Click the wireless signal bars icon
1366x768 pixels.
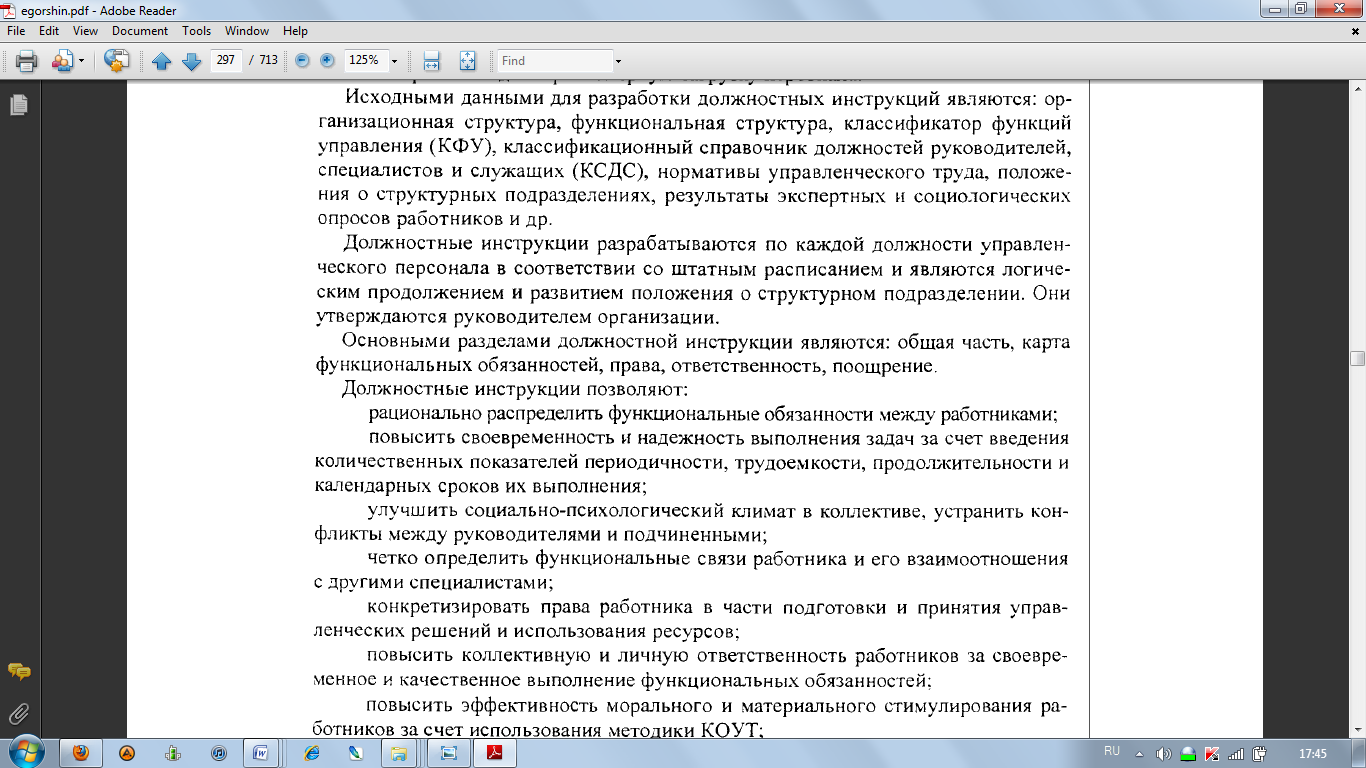click(x=1236, y=753)
